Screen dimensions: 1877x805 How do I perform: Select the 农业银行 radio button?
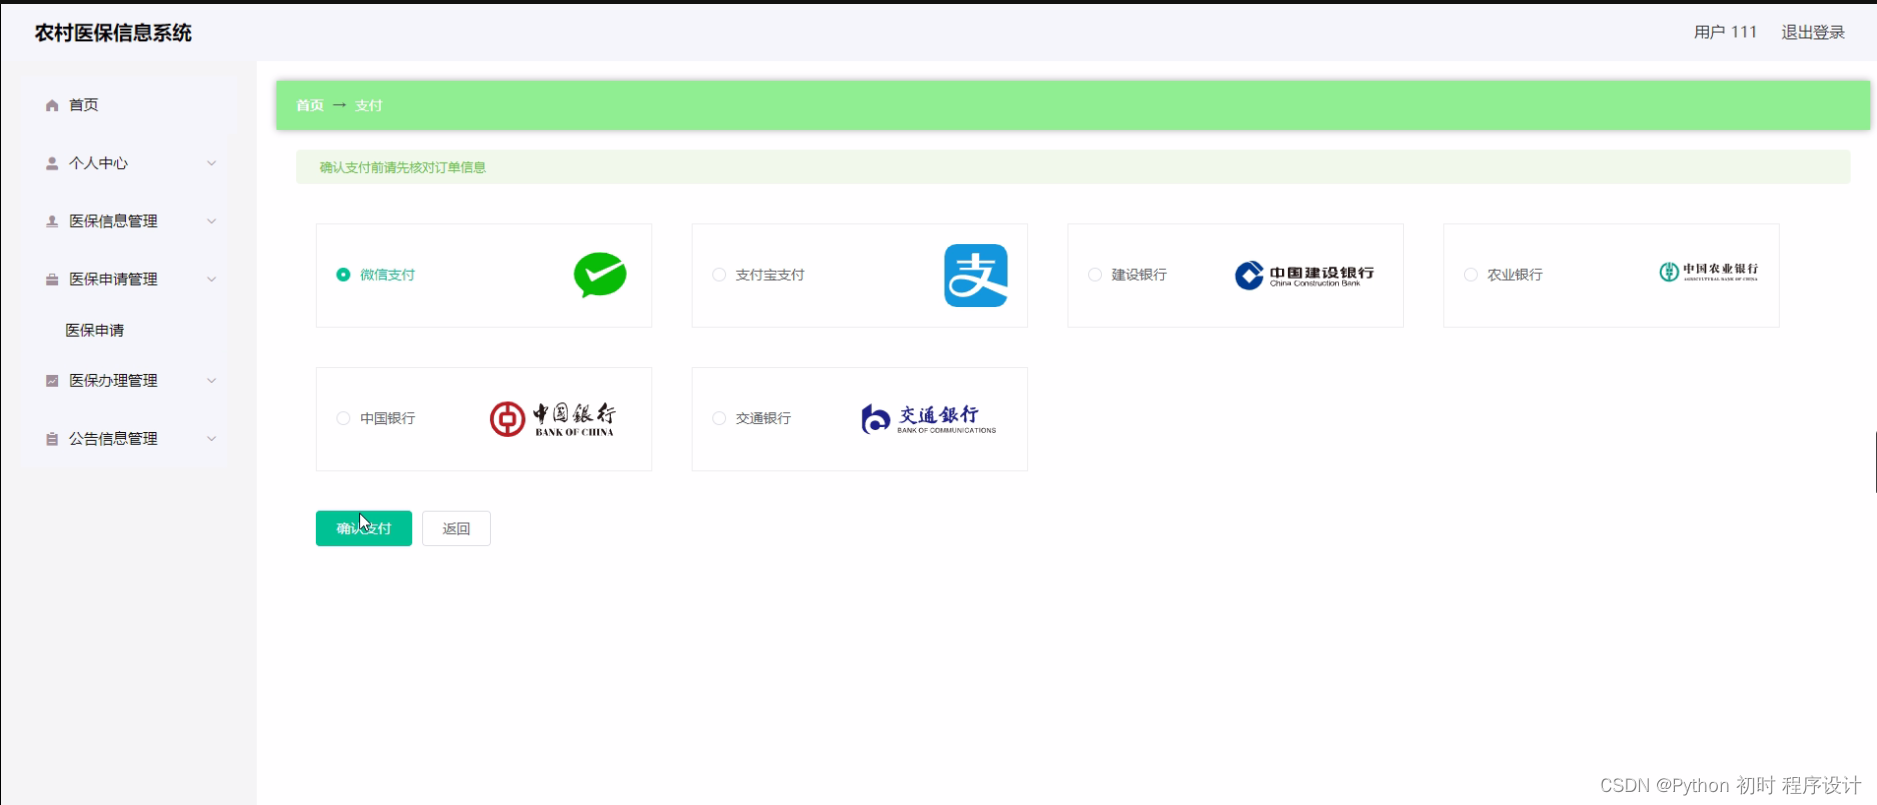[1471, 275]
